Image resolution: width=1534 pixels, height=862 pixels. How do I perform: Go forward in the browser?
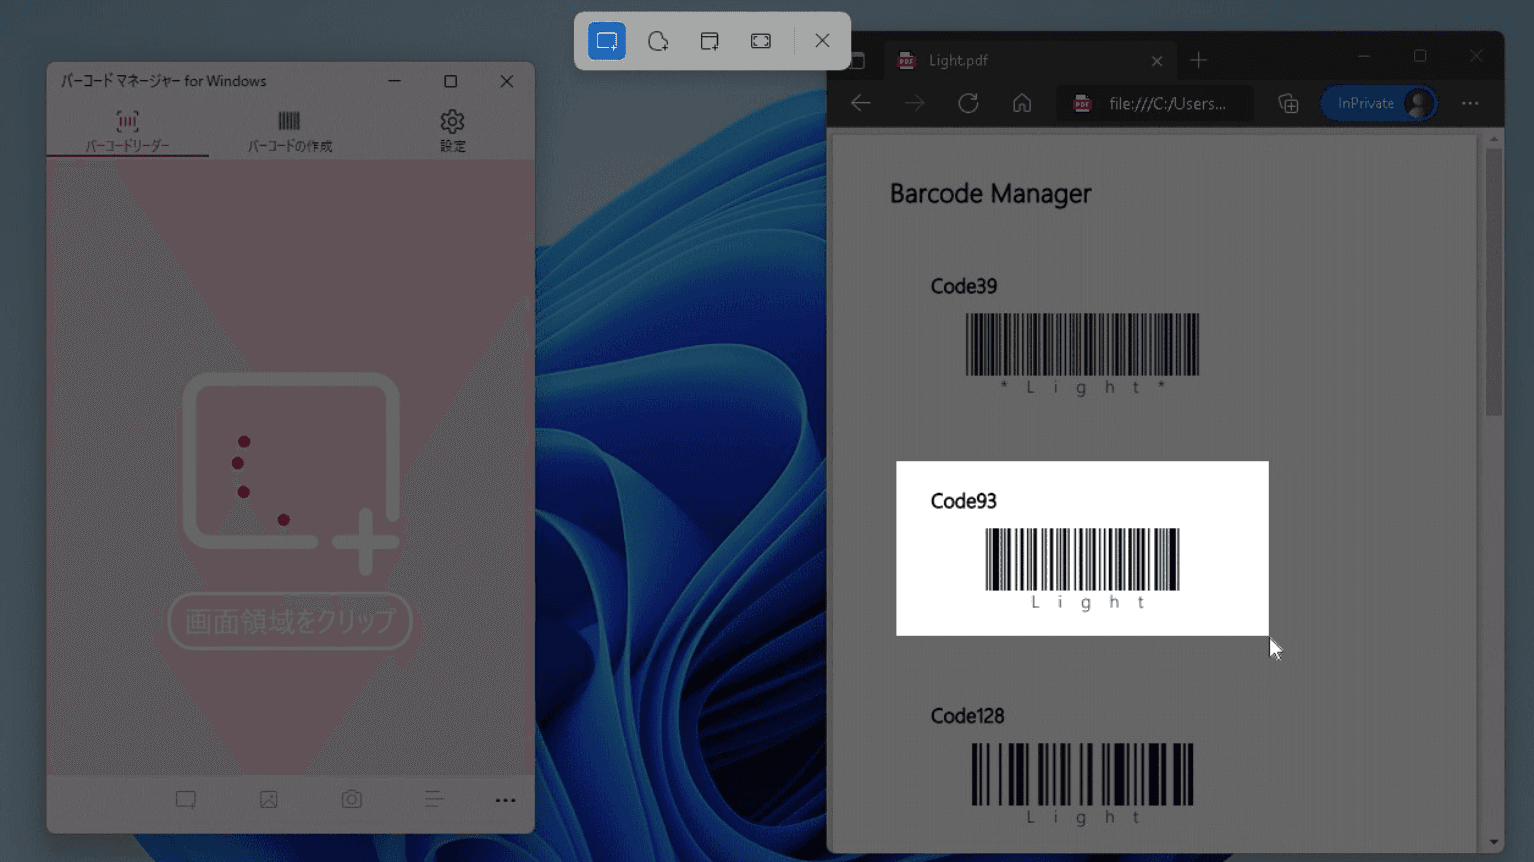click(914, 103)
